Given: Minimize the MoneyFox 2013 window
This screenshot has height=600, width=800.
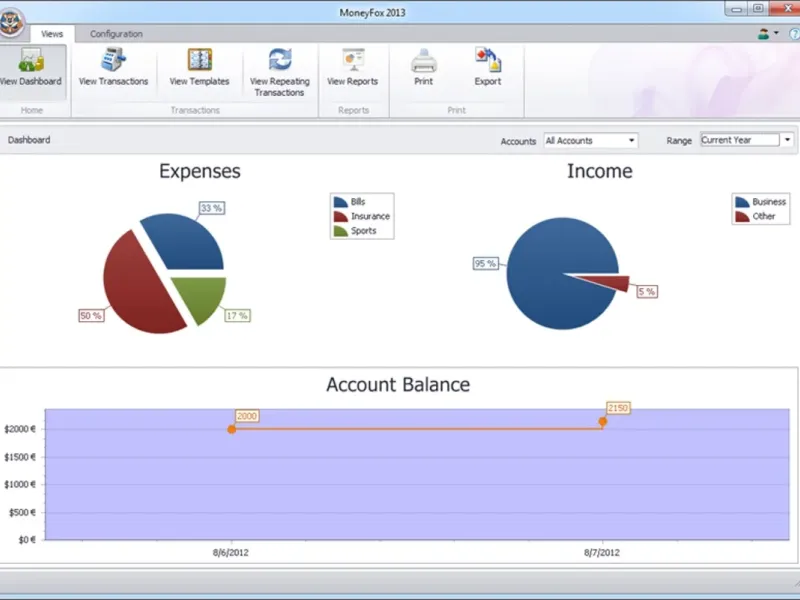Looking at the screenshot, I should pos(736,9).
